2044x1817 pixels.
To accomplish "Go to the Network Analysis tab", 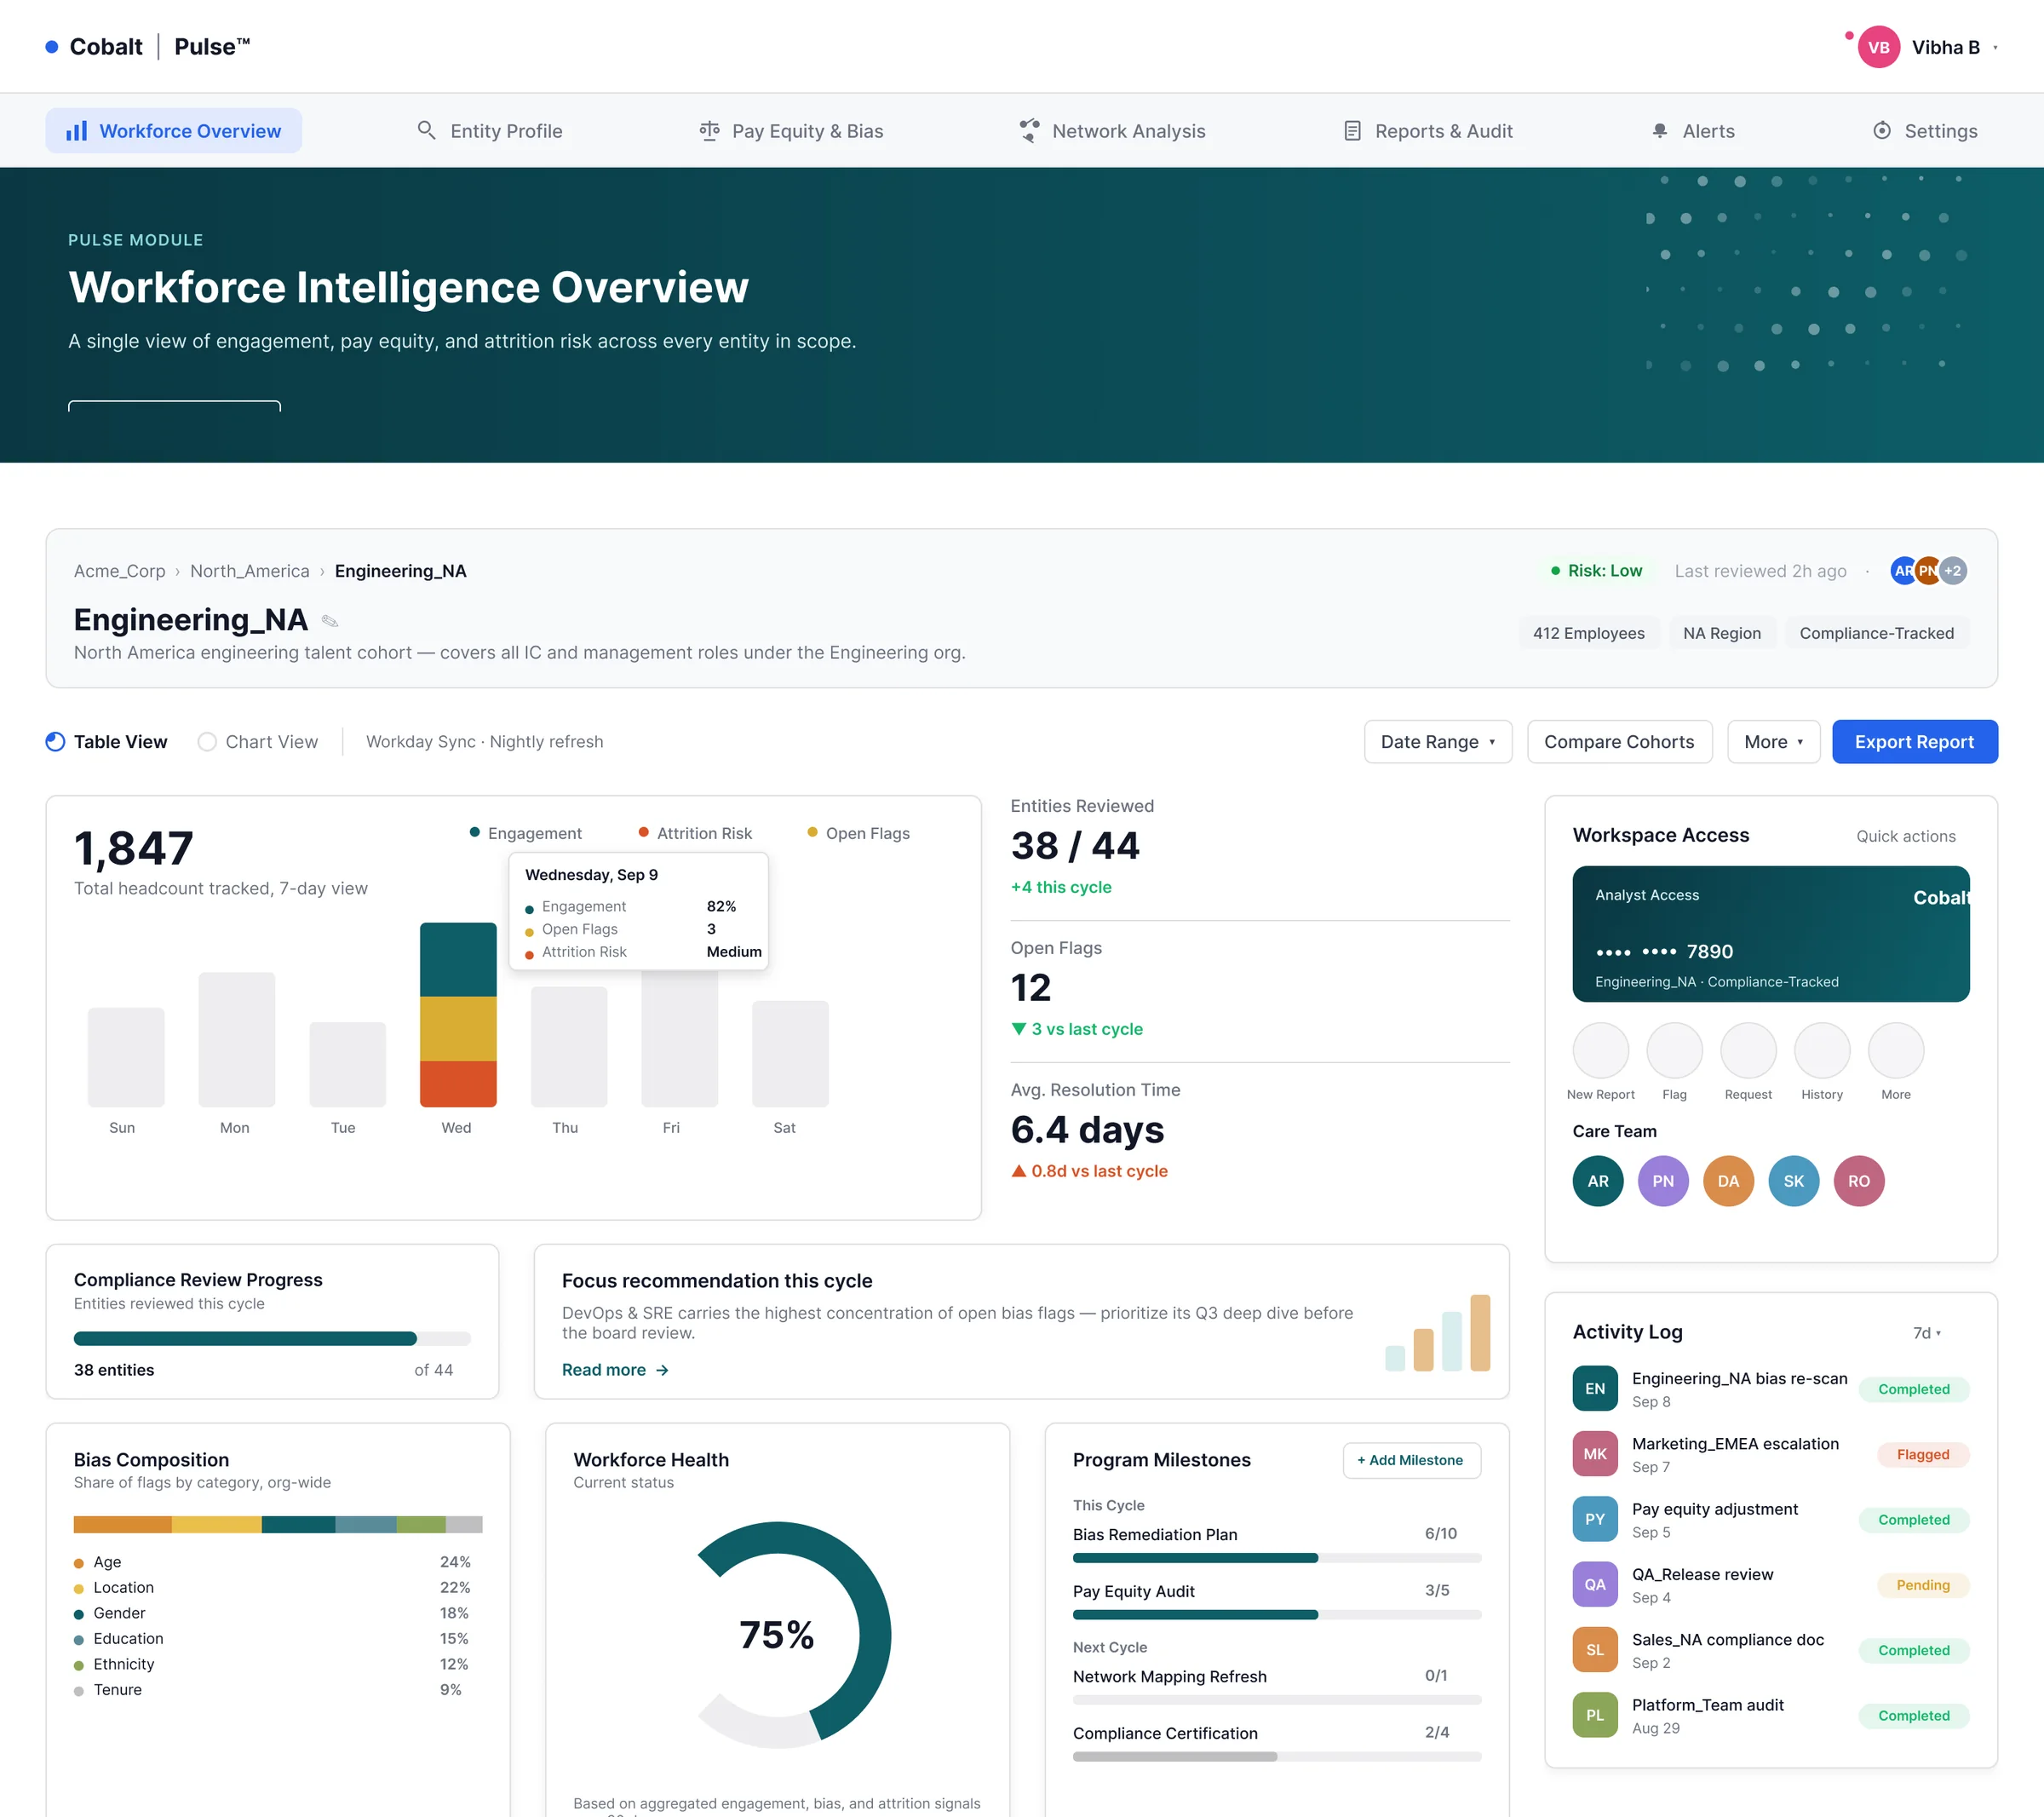I will 1112,131.
